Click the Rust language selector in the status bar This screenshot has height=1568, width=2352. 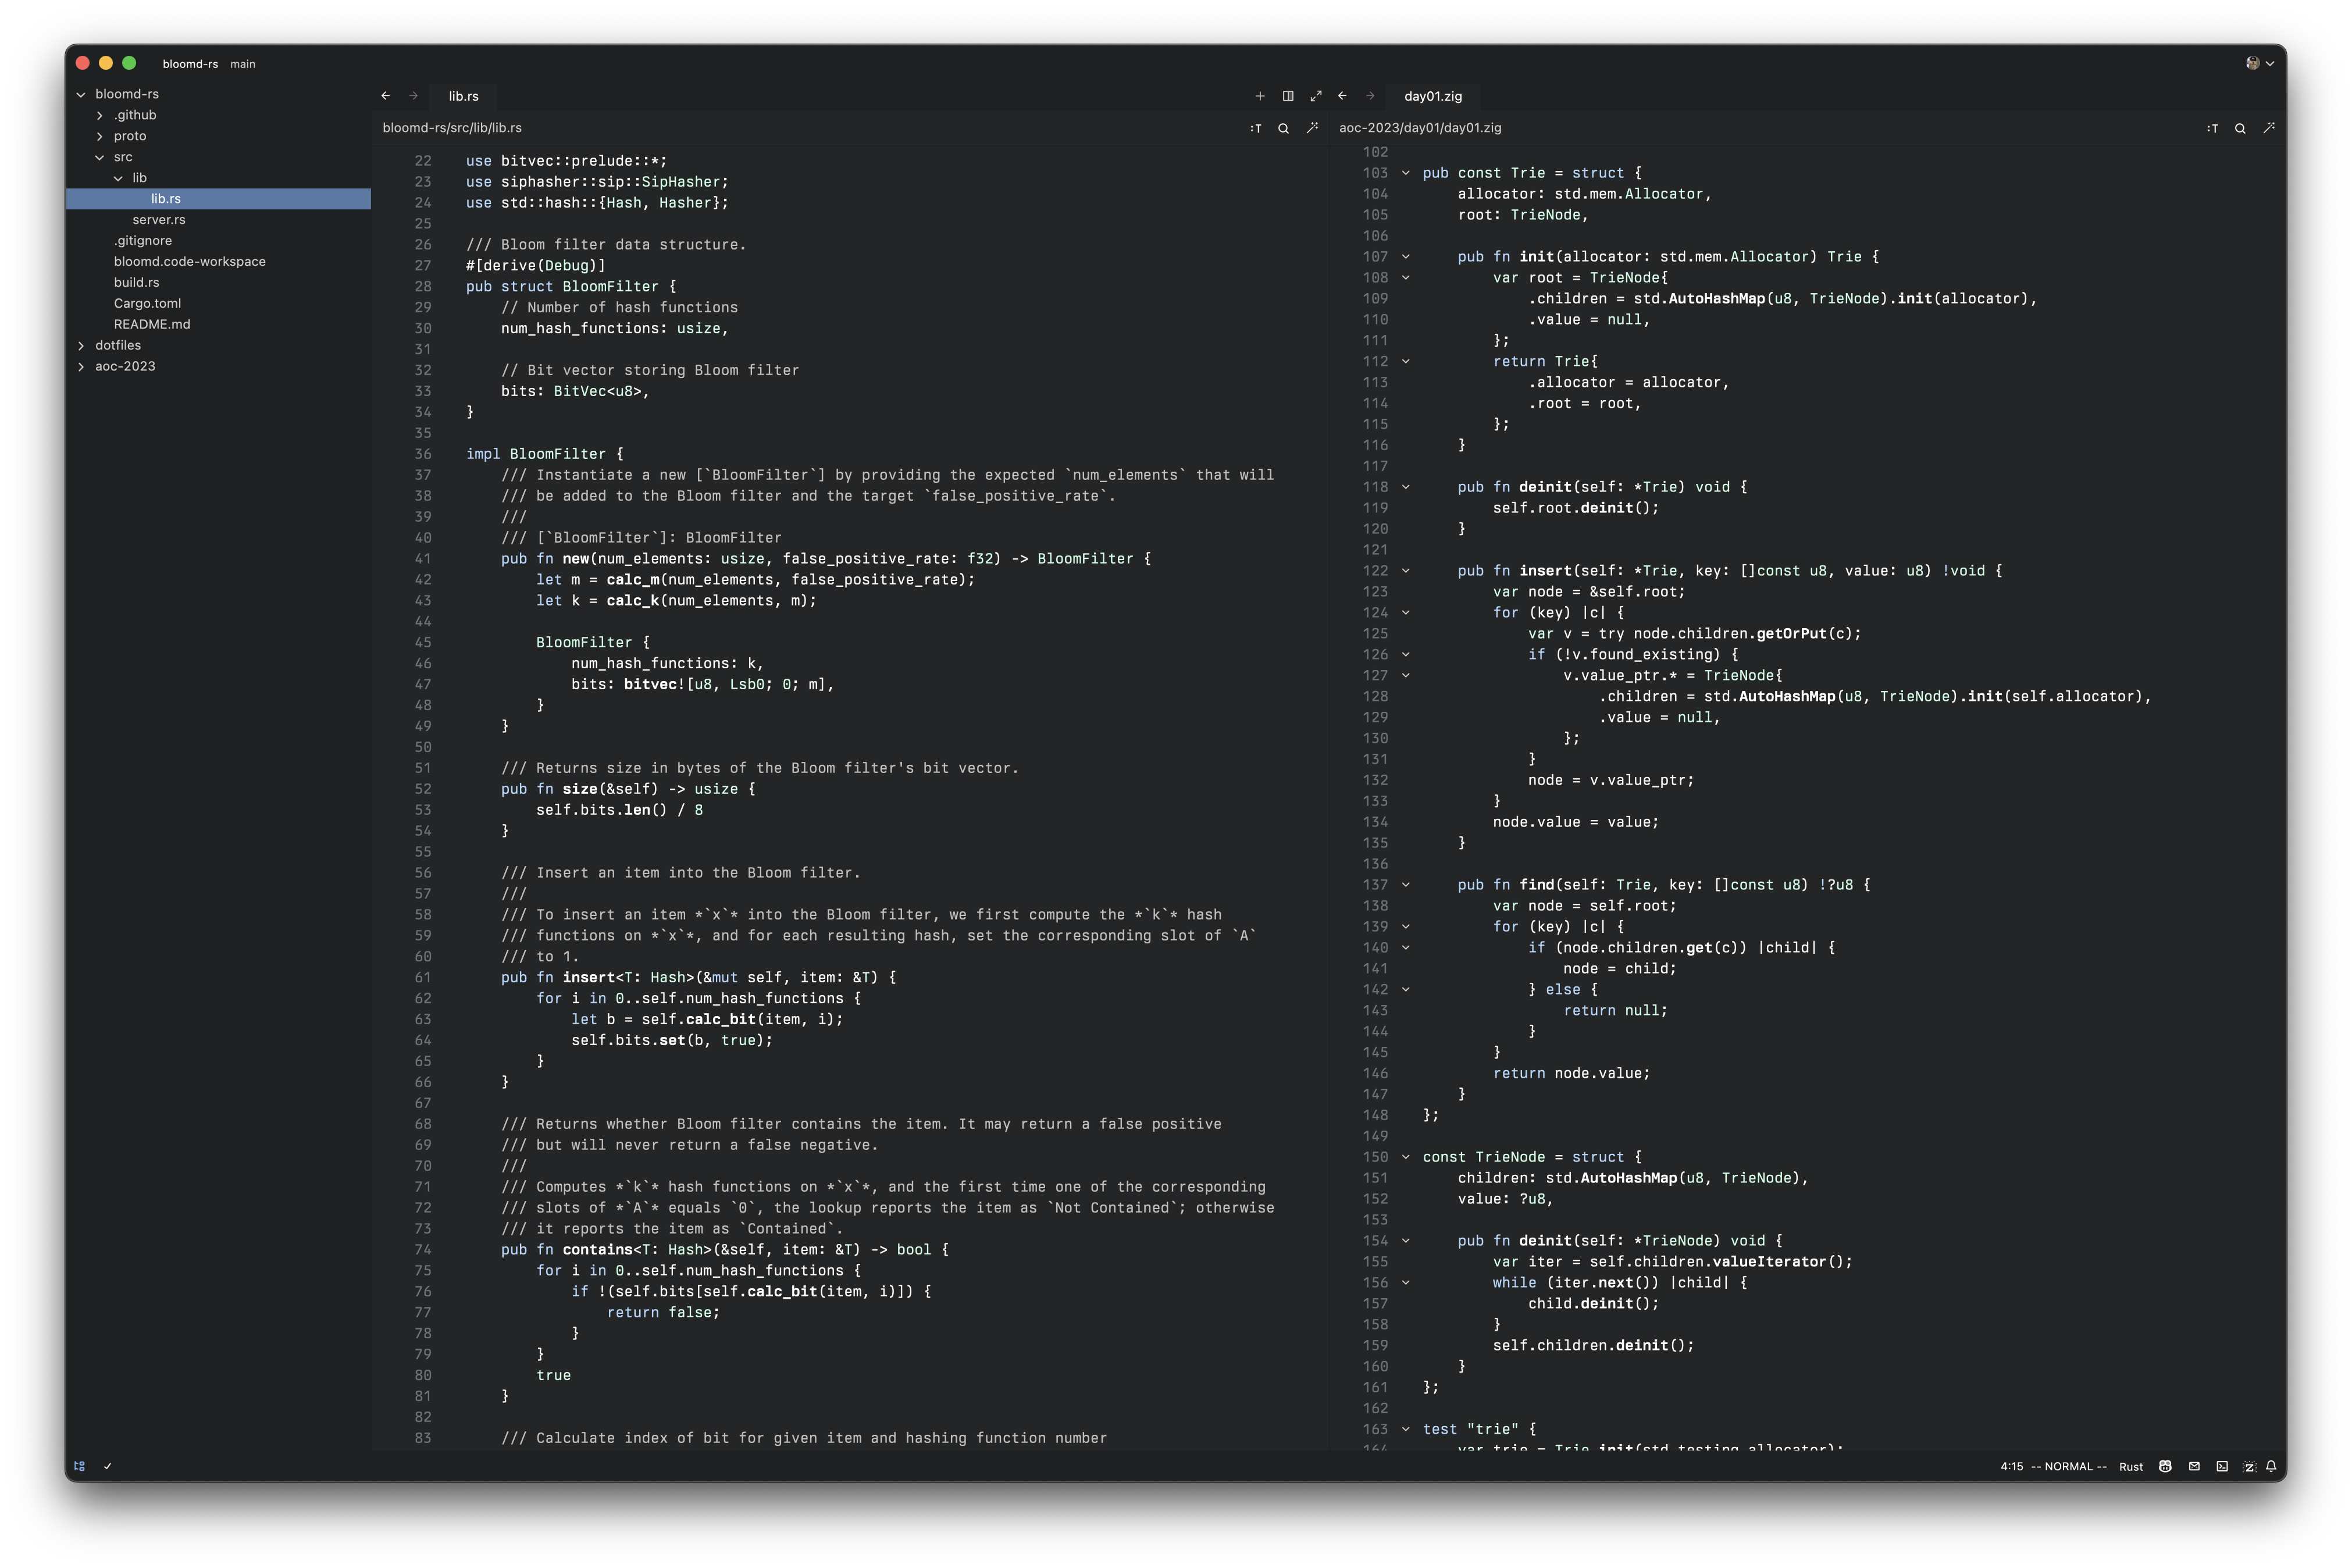pyautogui.click(x=2131, y=1466)
